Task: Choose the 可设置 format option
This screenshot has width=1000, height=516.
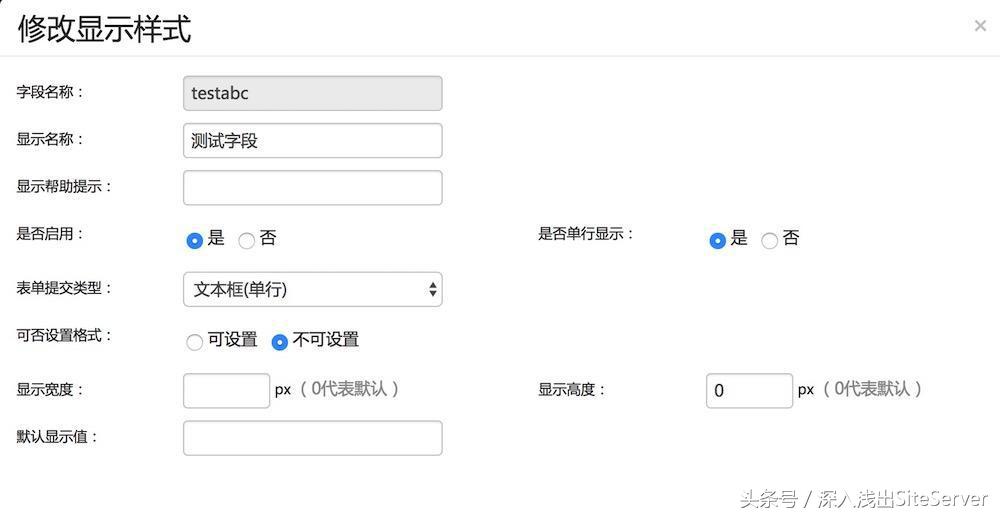Action: tap(195, 342)
